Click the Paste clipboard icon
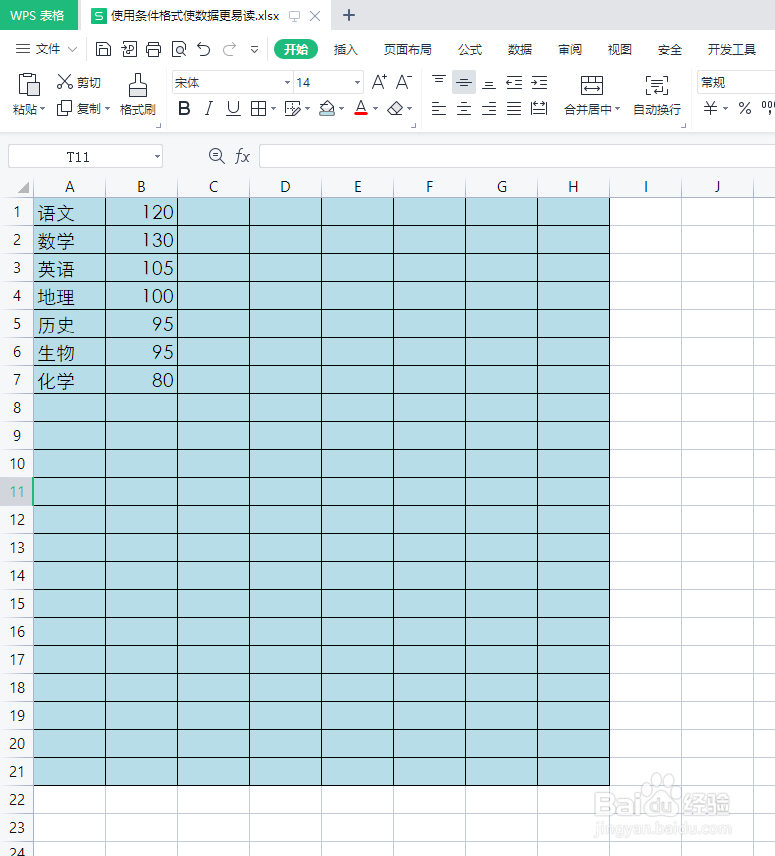This screenshot has height=856, width=775. click(28, 85)
